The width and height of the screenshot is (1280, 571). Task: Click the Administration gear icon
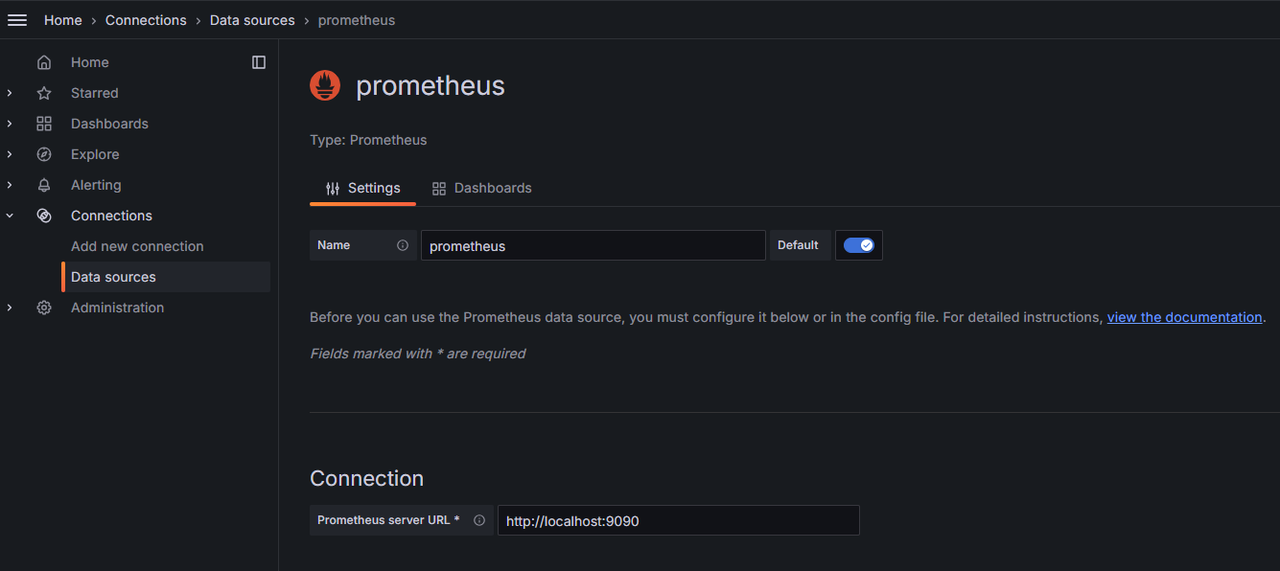pos(44,308)
